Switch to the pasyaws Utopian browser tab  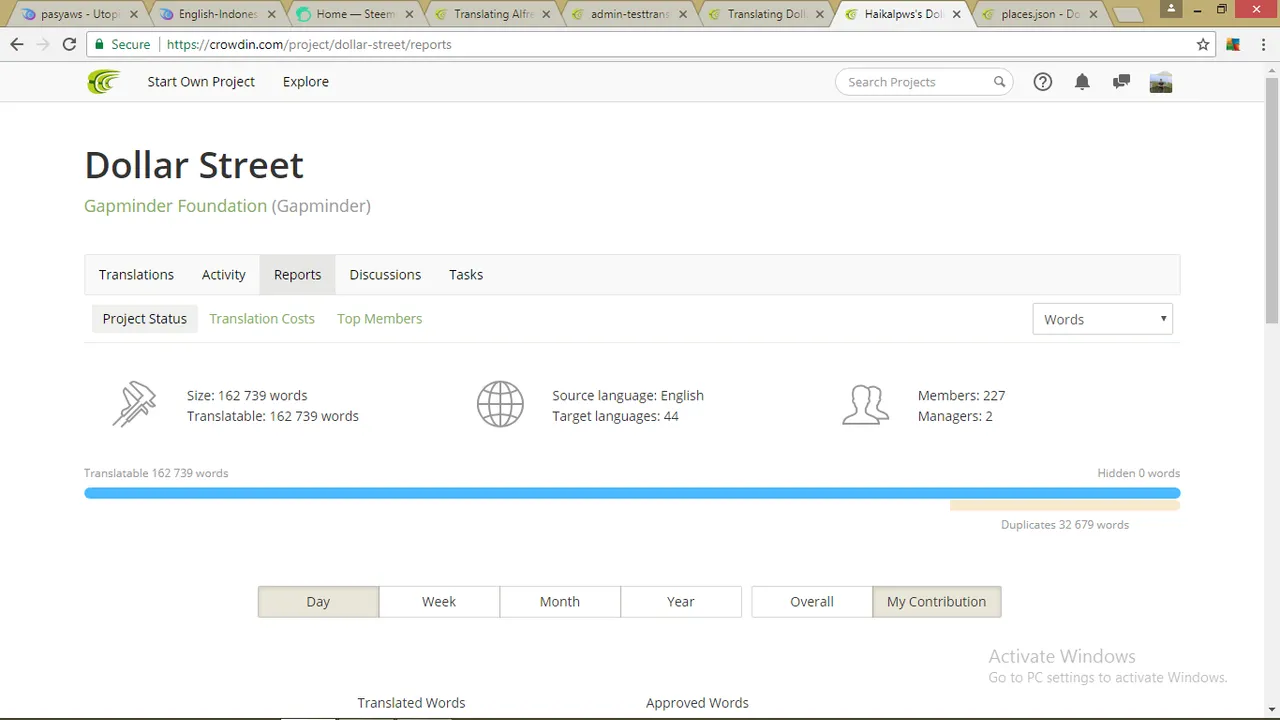[78, 15]
